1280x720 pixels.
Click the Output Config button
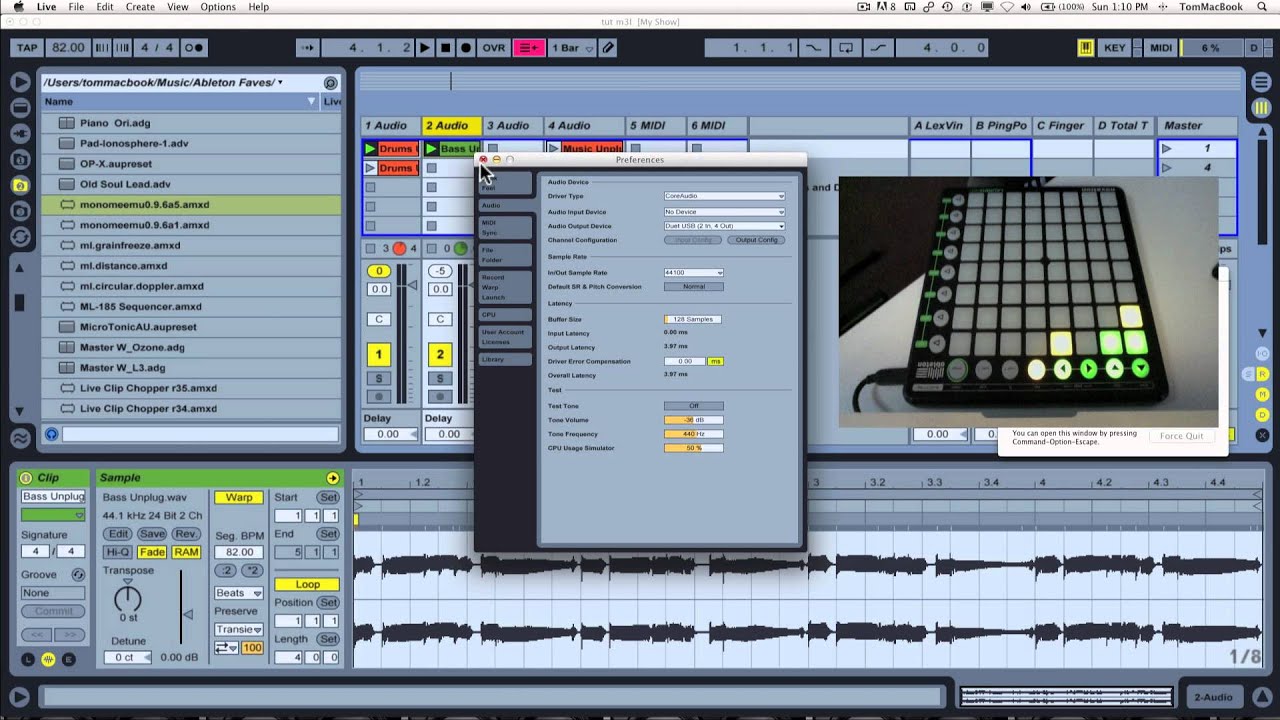(x=756, y=240)
